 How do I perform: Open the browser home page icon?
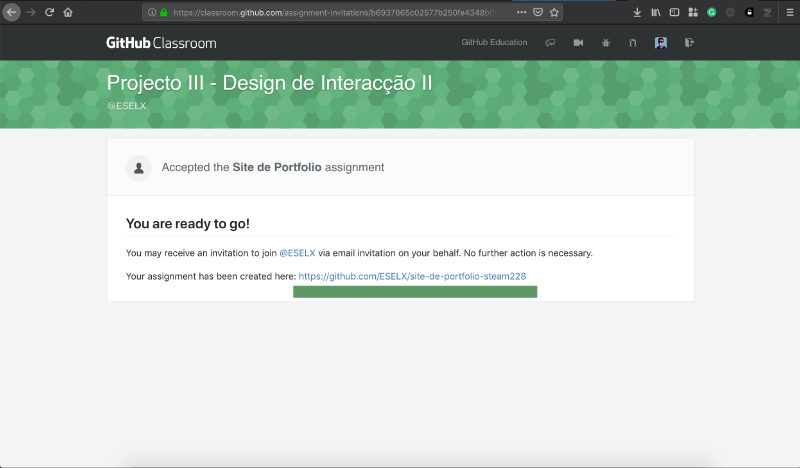pos(68,12)
